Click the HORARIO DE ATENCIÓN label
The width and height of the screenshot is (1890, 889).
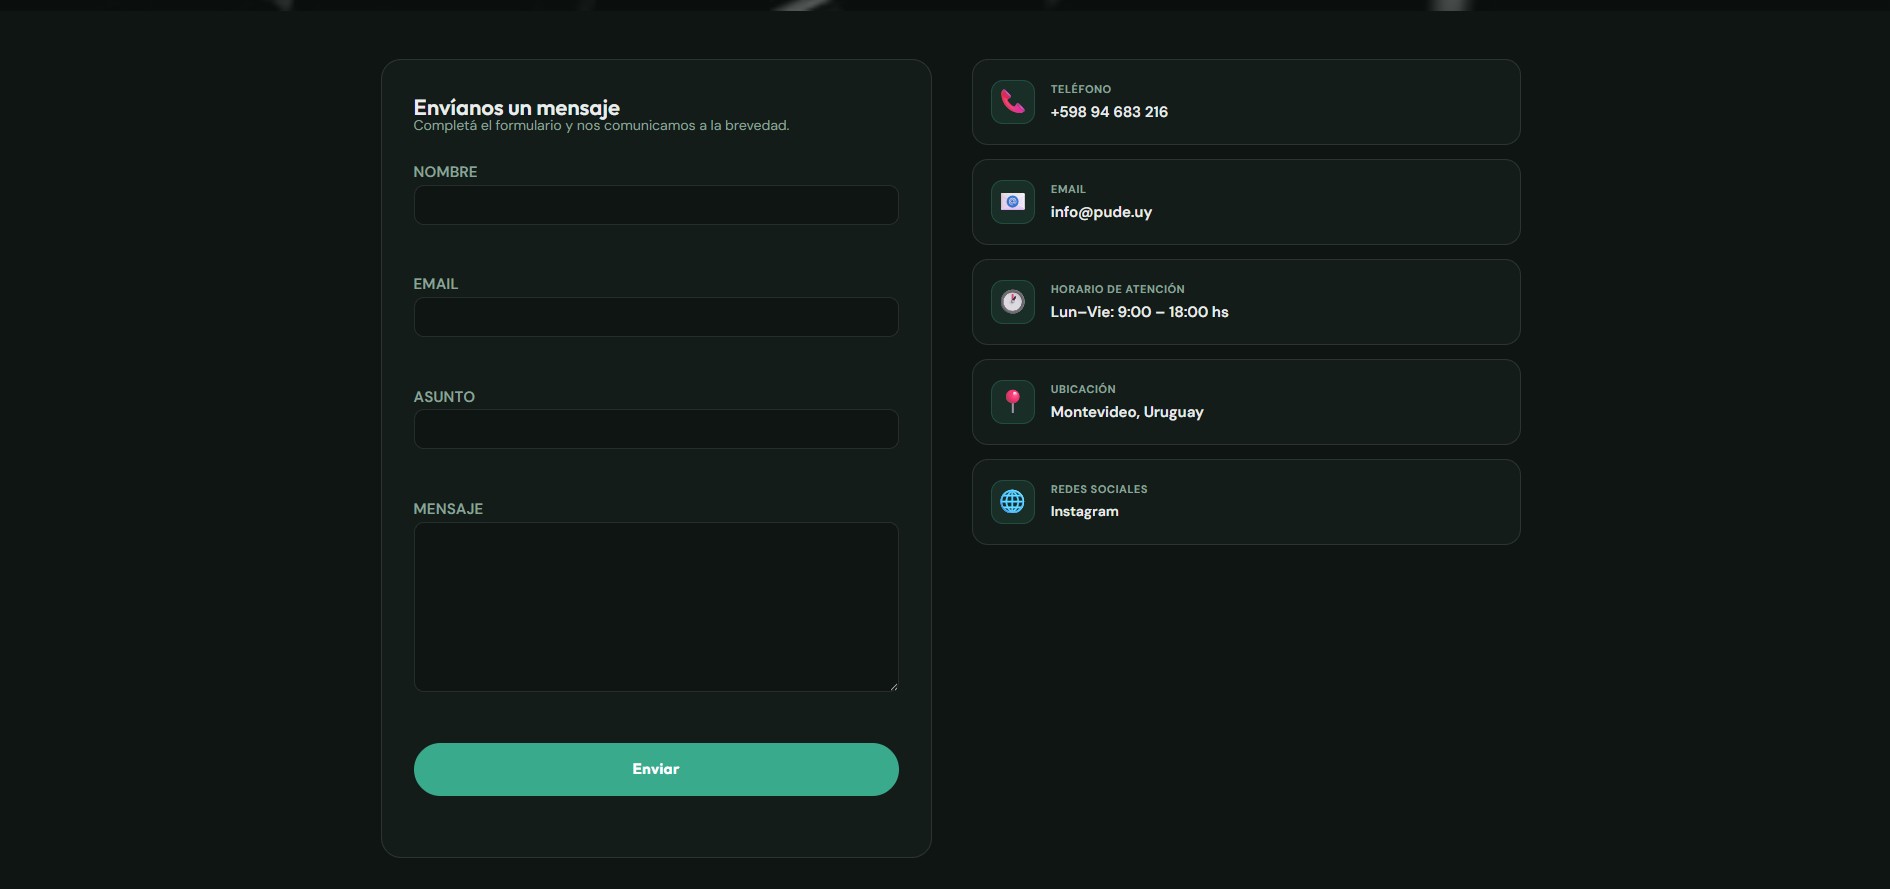pos(1117,289)
